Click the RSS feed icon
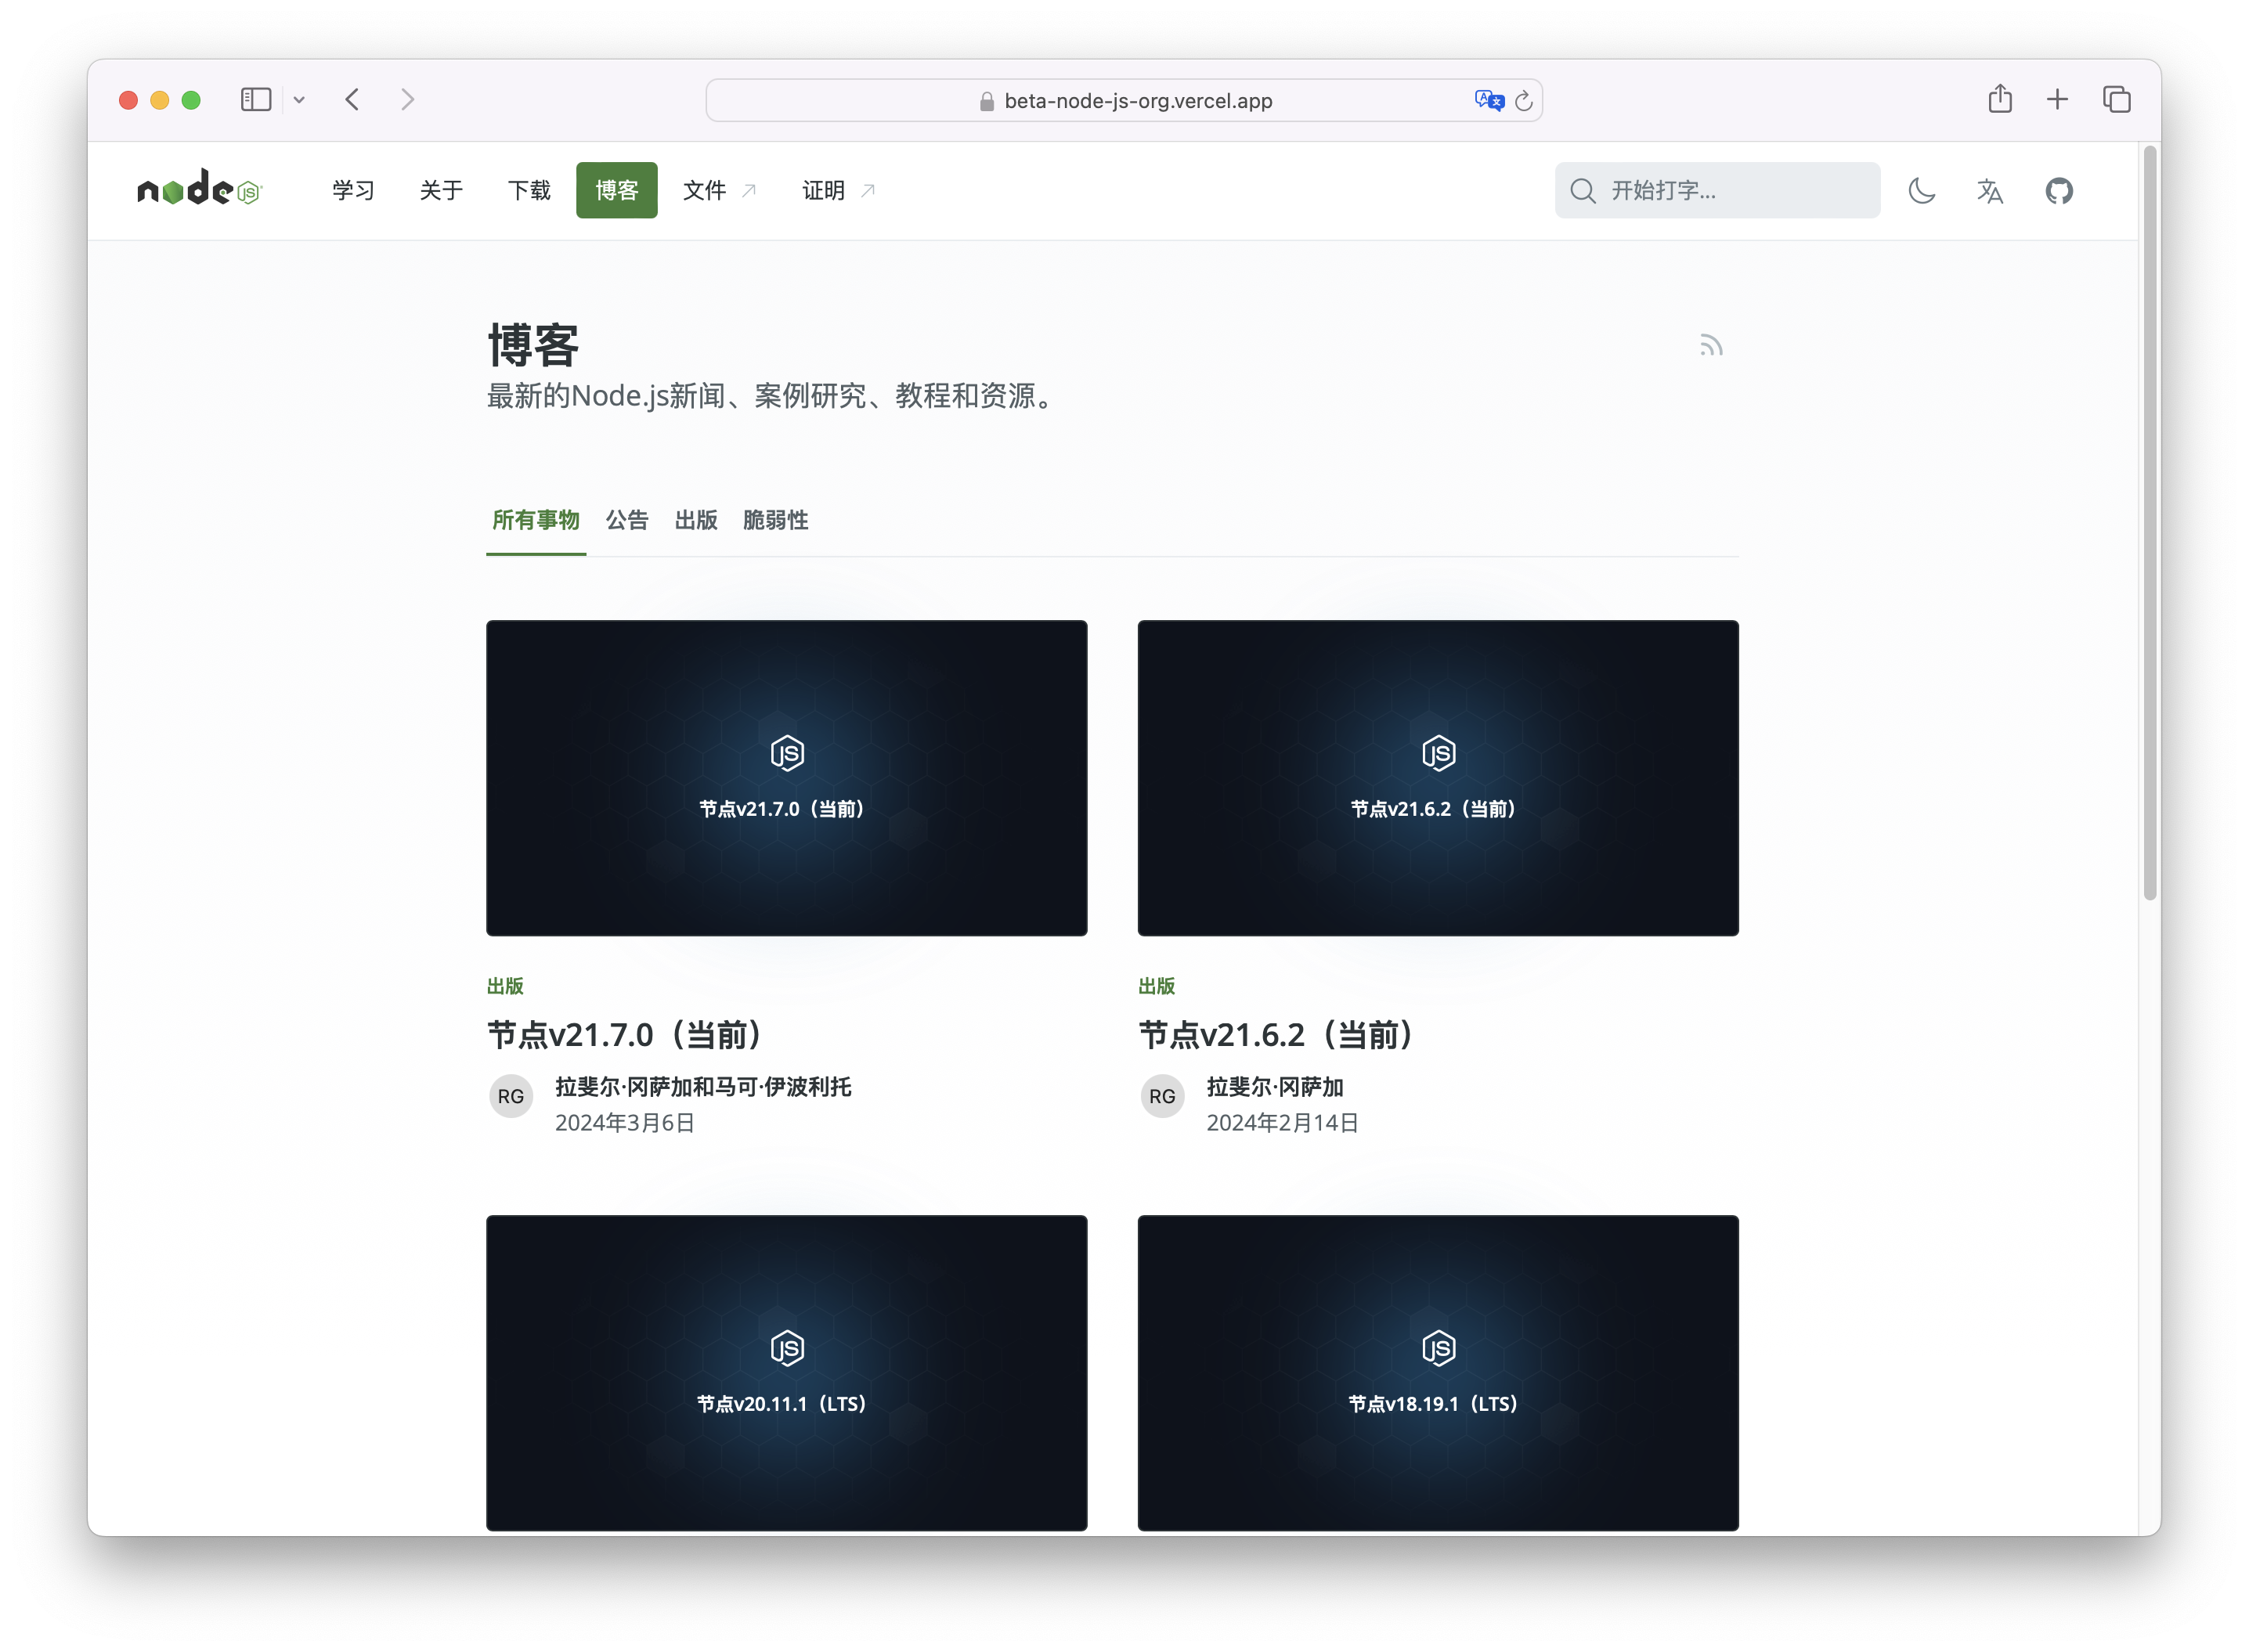The height and width of the screenshot is (1652, 2249). point(1711,346)
